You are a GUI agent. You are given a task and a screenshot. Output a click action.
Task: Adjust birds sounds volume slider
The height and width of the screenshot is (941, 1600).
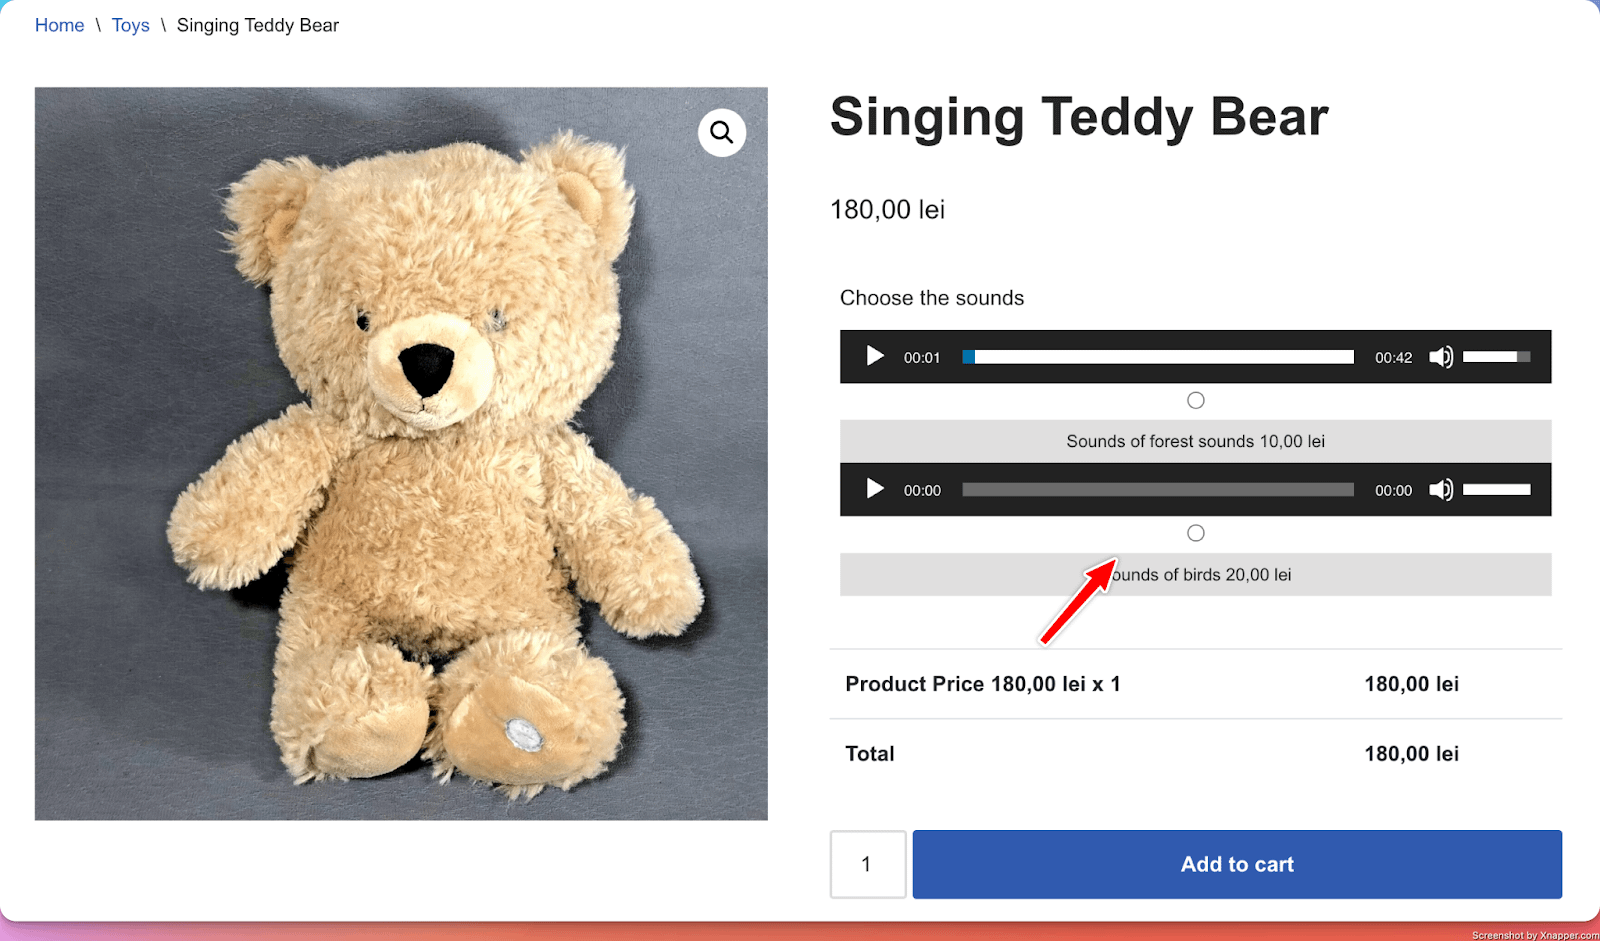(x=1496, y=490)
